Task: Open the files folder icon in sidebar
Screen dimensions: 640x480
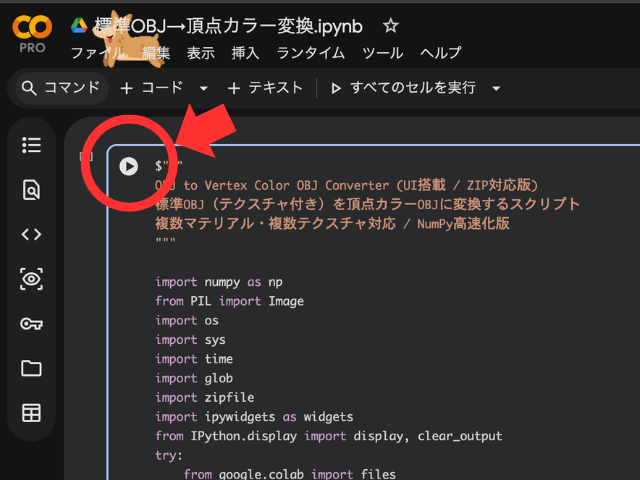Action: point(32,369)
